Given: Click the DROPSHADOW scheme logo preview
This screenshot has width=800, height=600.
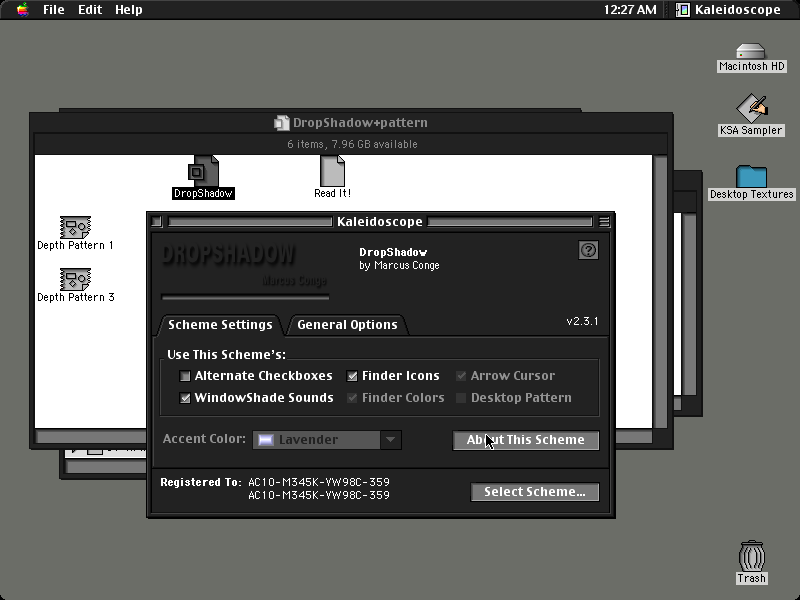Looking at the screenshot, I should coord(245,268).
